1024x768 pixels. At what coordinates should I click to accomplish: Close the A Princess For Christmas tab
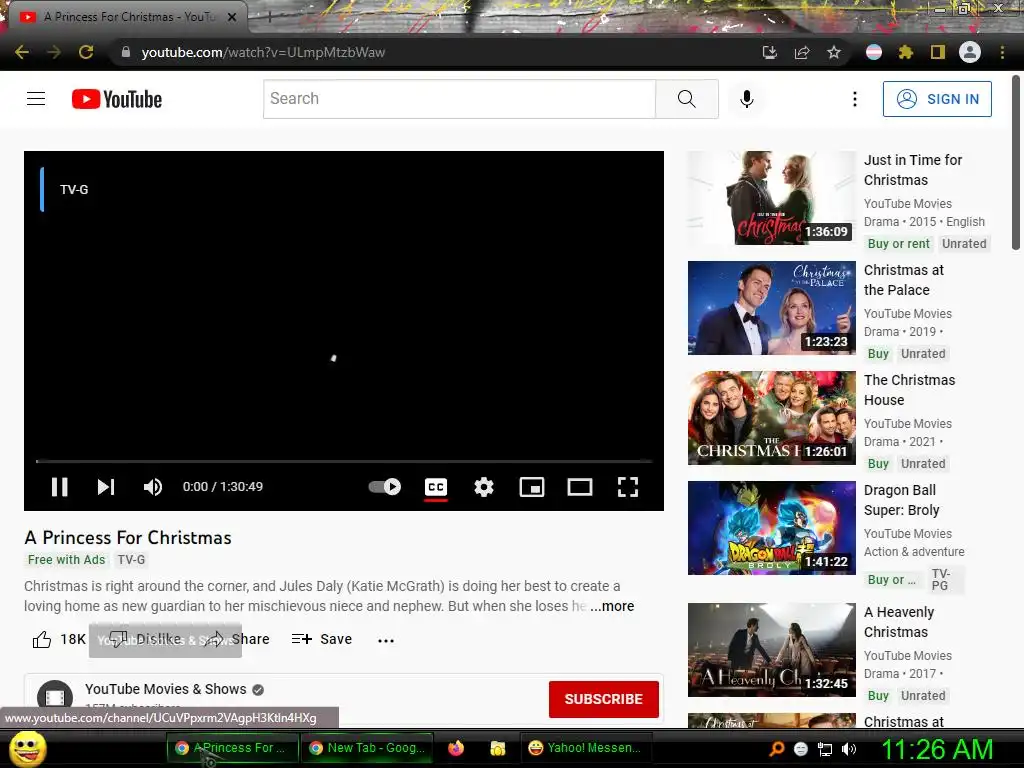232,17
